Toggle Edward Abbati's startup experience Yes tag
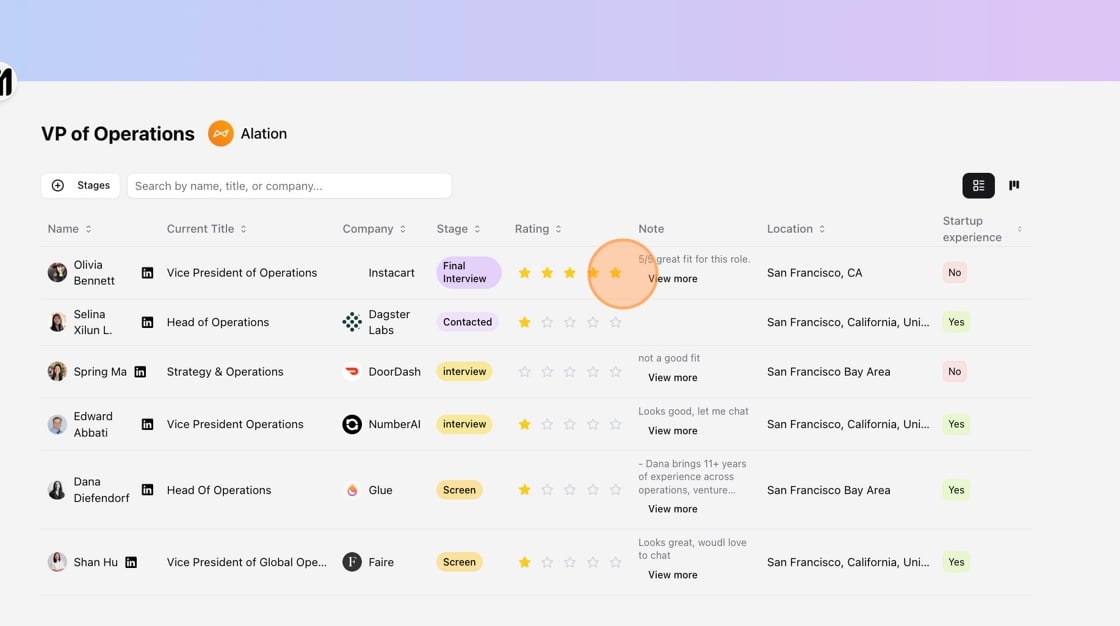Image resolution: width=1120 pixels, height=626 pixels. coord(956,424)
